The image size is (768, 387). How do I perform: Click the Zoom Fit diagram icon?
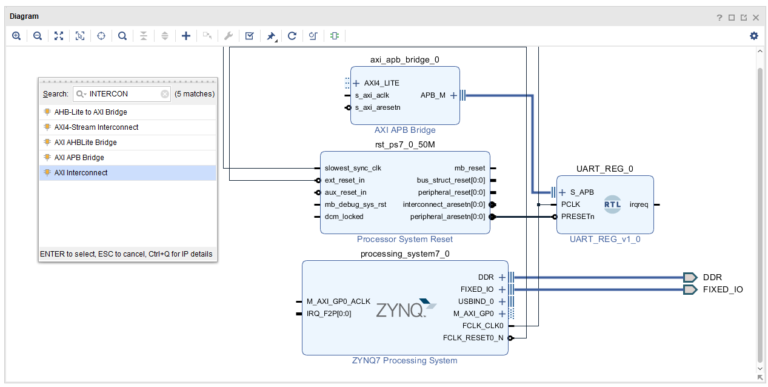(59, 36)
